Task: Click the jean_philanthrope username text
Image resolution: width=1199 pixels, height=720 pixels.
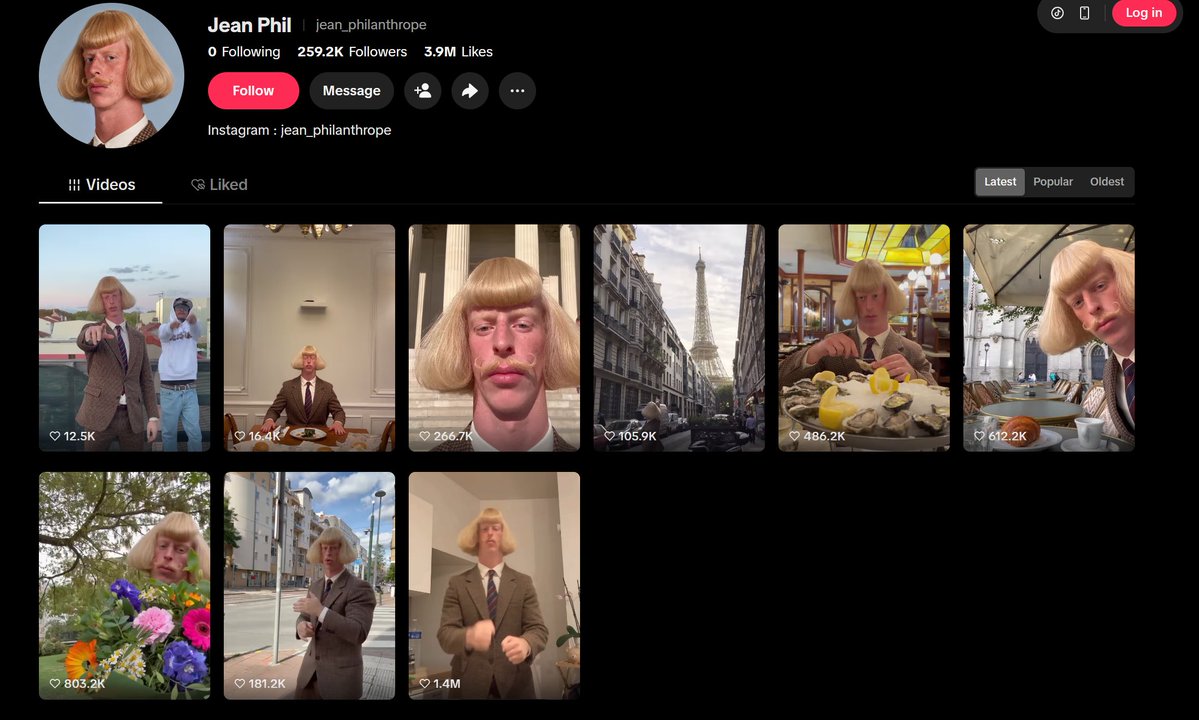Action: coord(371,25)
